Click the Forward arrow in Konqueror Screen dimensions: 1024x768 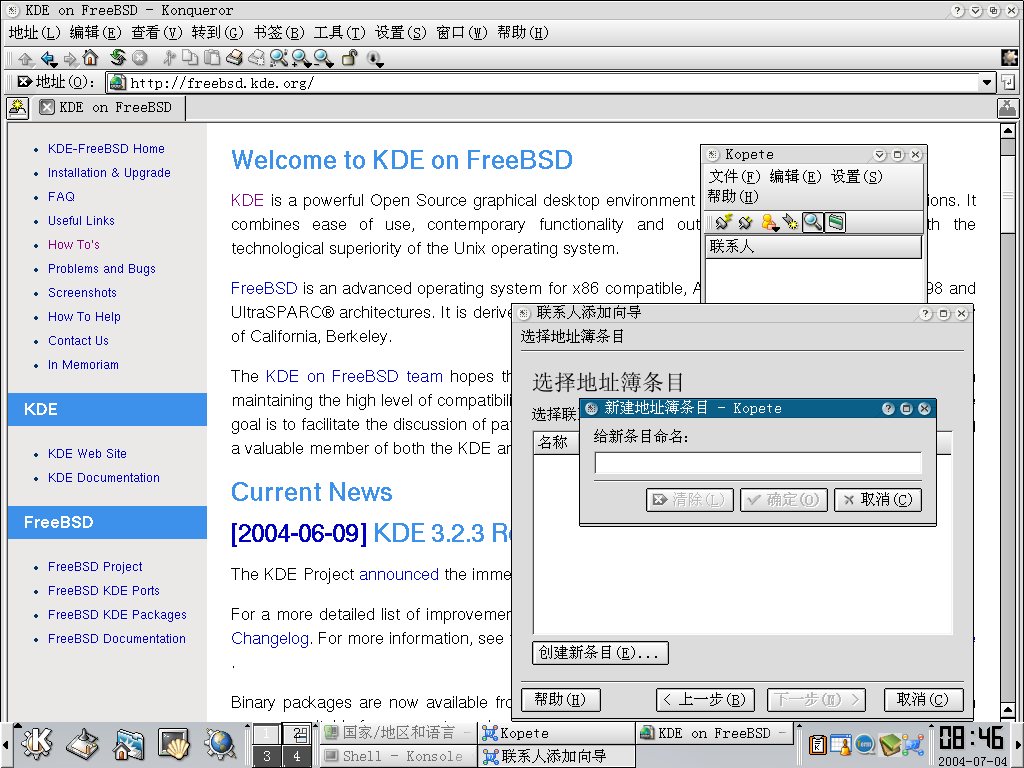[x=70, y=58]
